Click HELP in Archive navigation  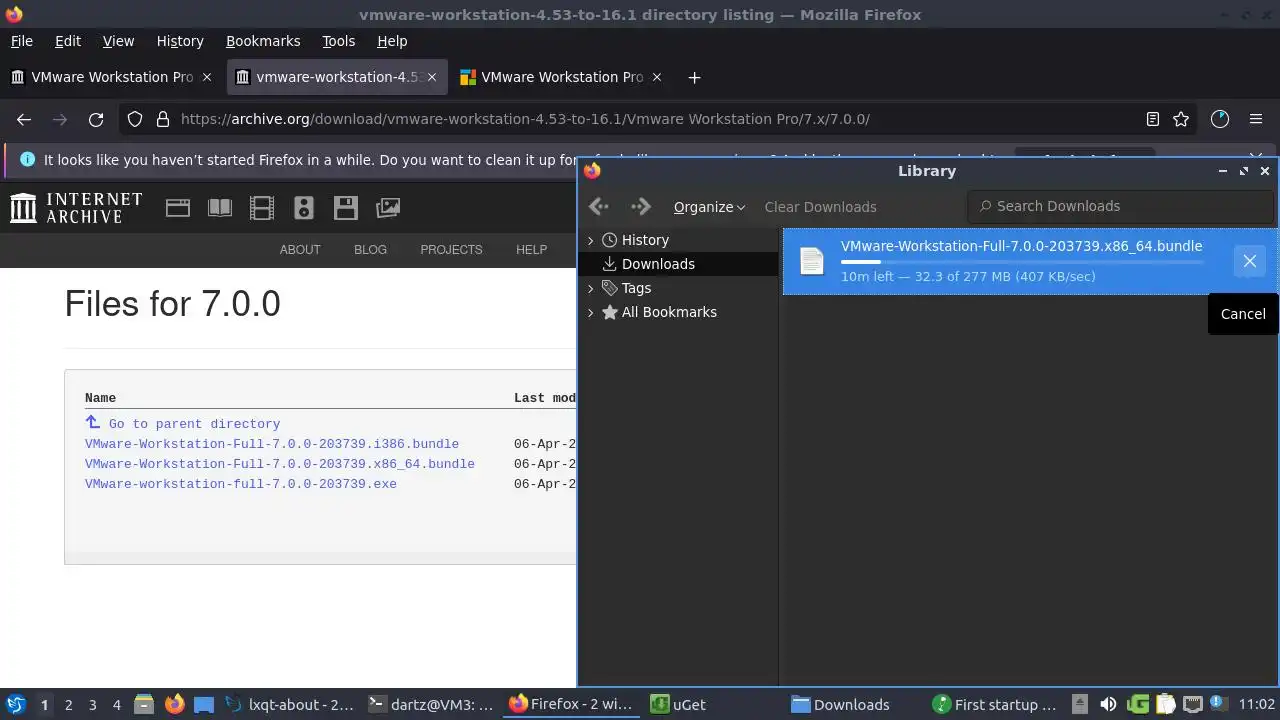(x=531, y=250)
